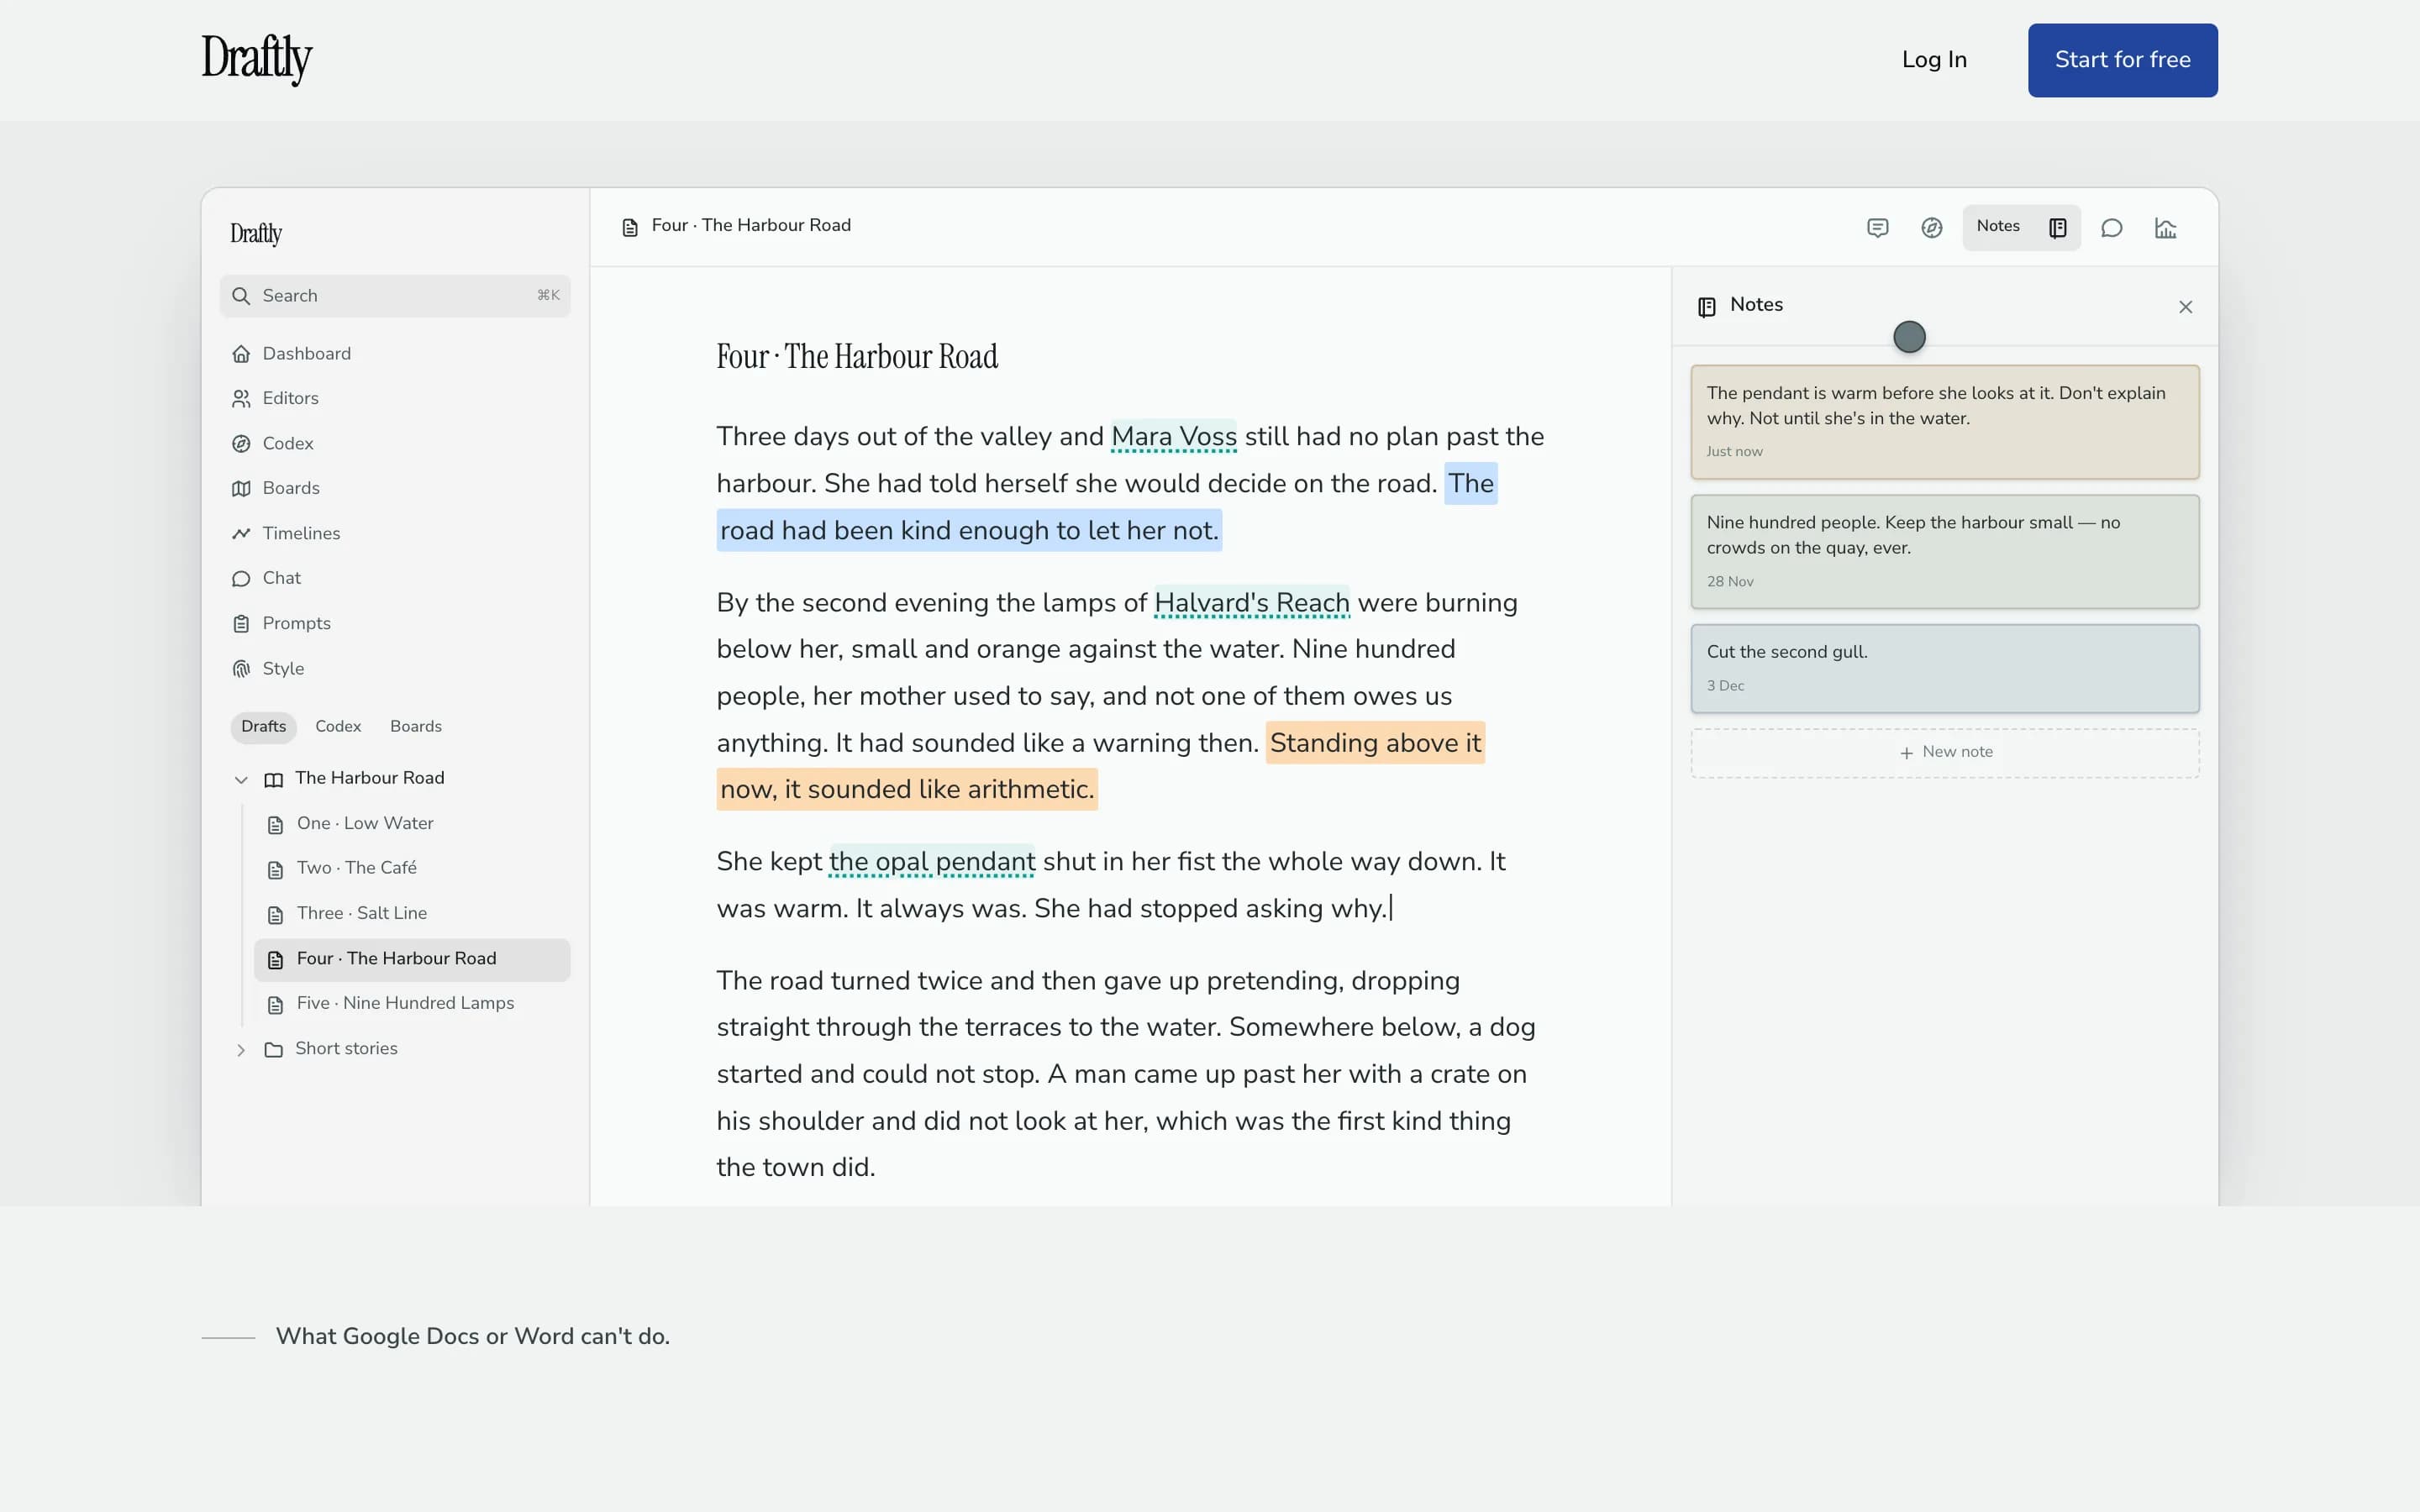Click the Search field
This screenshot has width=2420, height=1512.
click(x=395, y=296)
